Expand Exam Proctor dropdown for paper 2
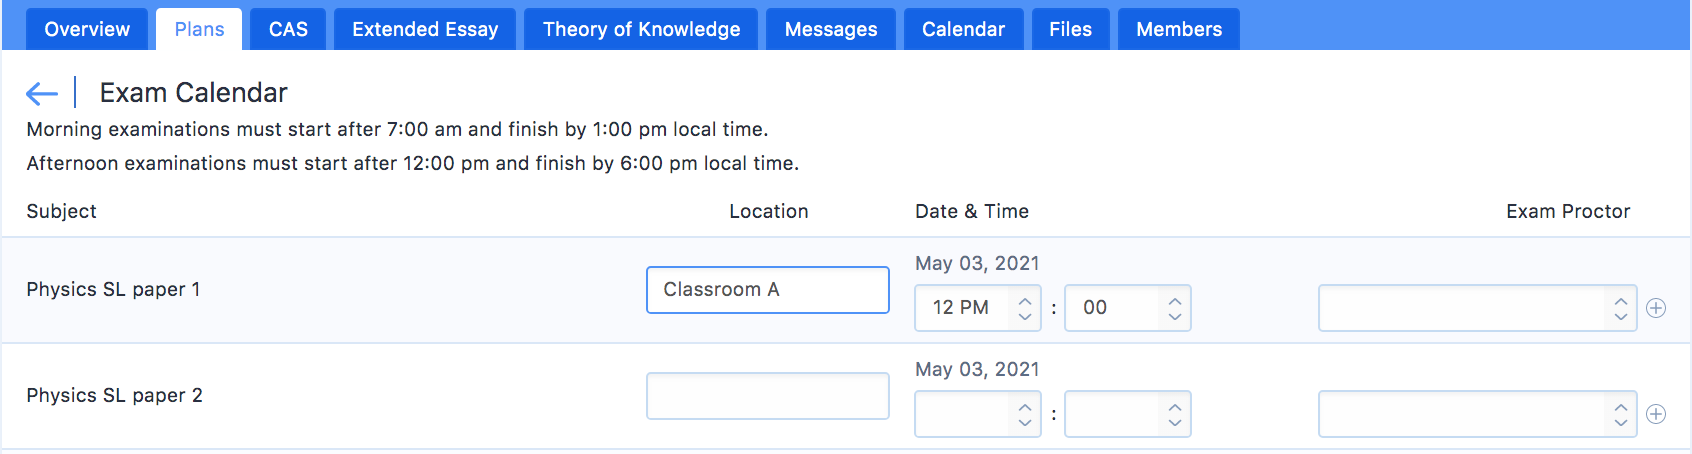The width and height of the screenshot is (1692, 454). [x=1477, y=414]
